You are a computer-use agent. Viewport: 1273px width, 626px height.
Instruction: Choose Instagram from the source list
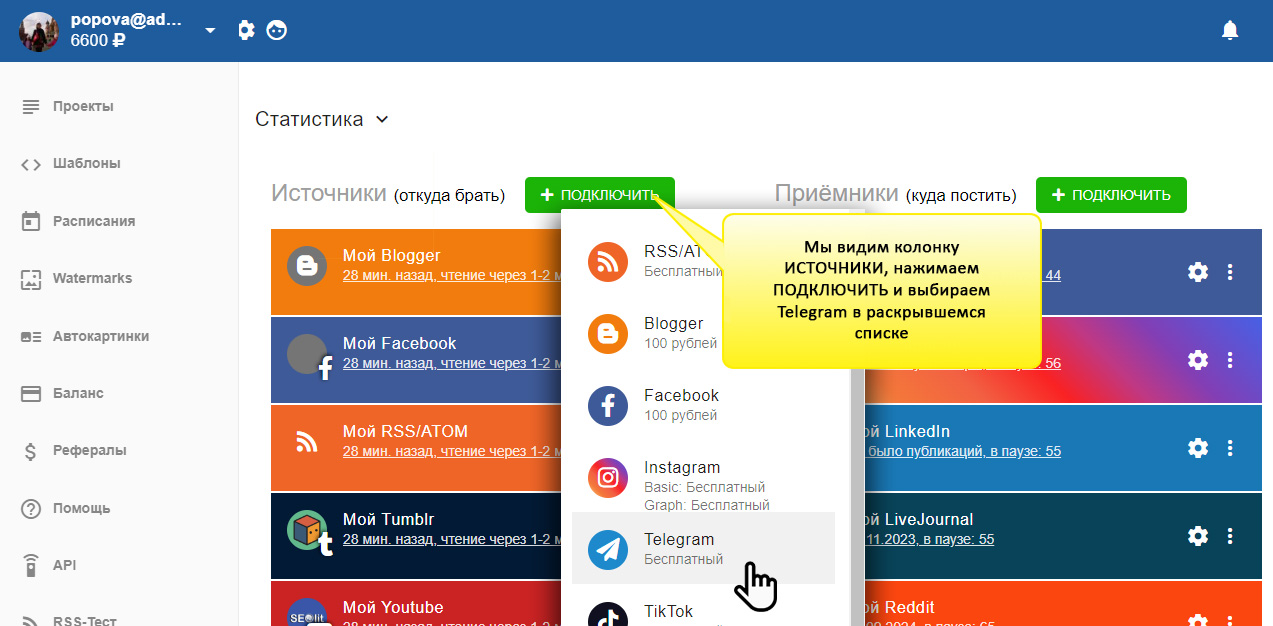[703, 478]
